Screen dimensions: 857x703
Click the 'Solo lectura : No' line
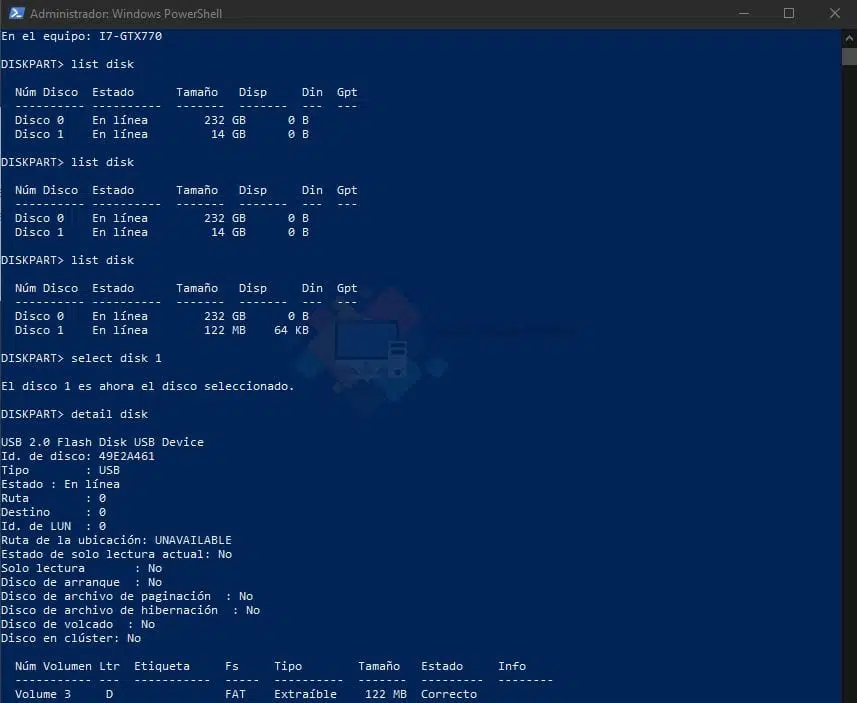pyautogui.click(x=81, y=568)
